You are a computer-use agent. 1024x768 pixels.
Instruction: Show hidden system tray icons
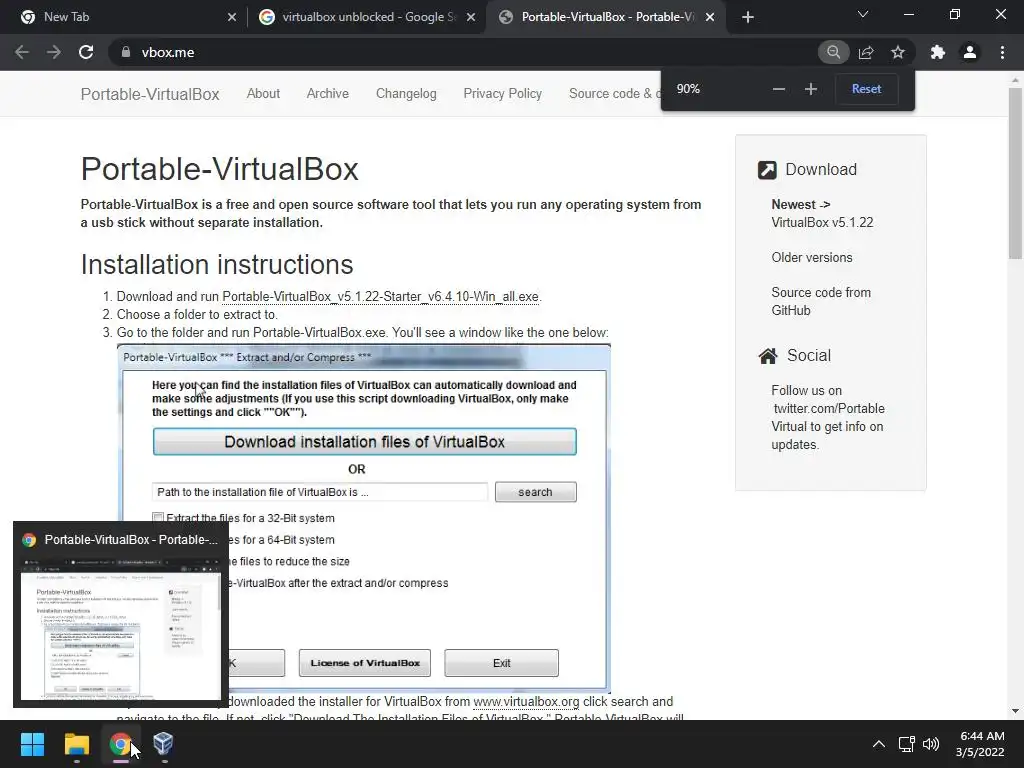(879, 744)
